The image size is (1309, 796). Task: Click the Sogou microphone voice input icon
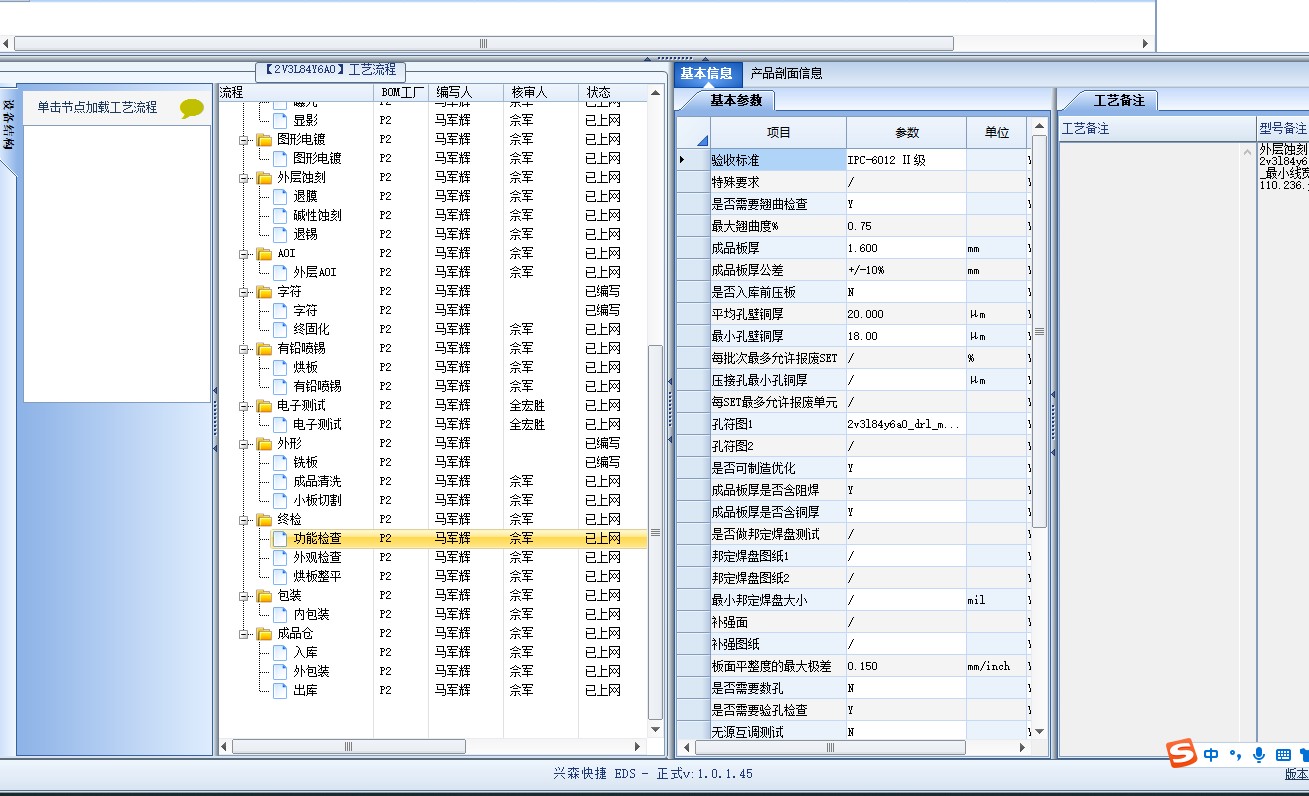pos(1259,755)
